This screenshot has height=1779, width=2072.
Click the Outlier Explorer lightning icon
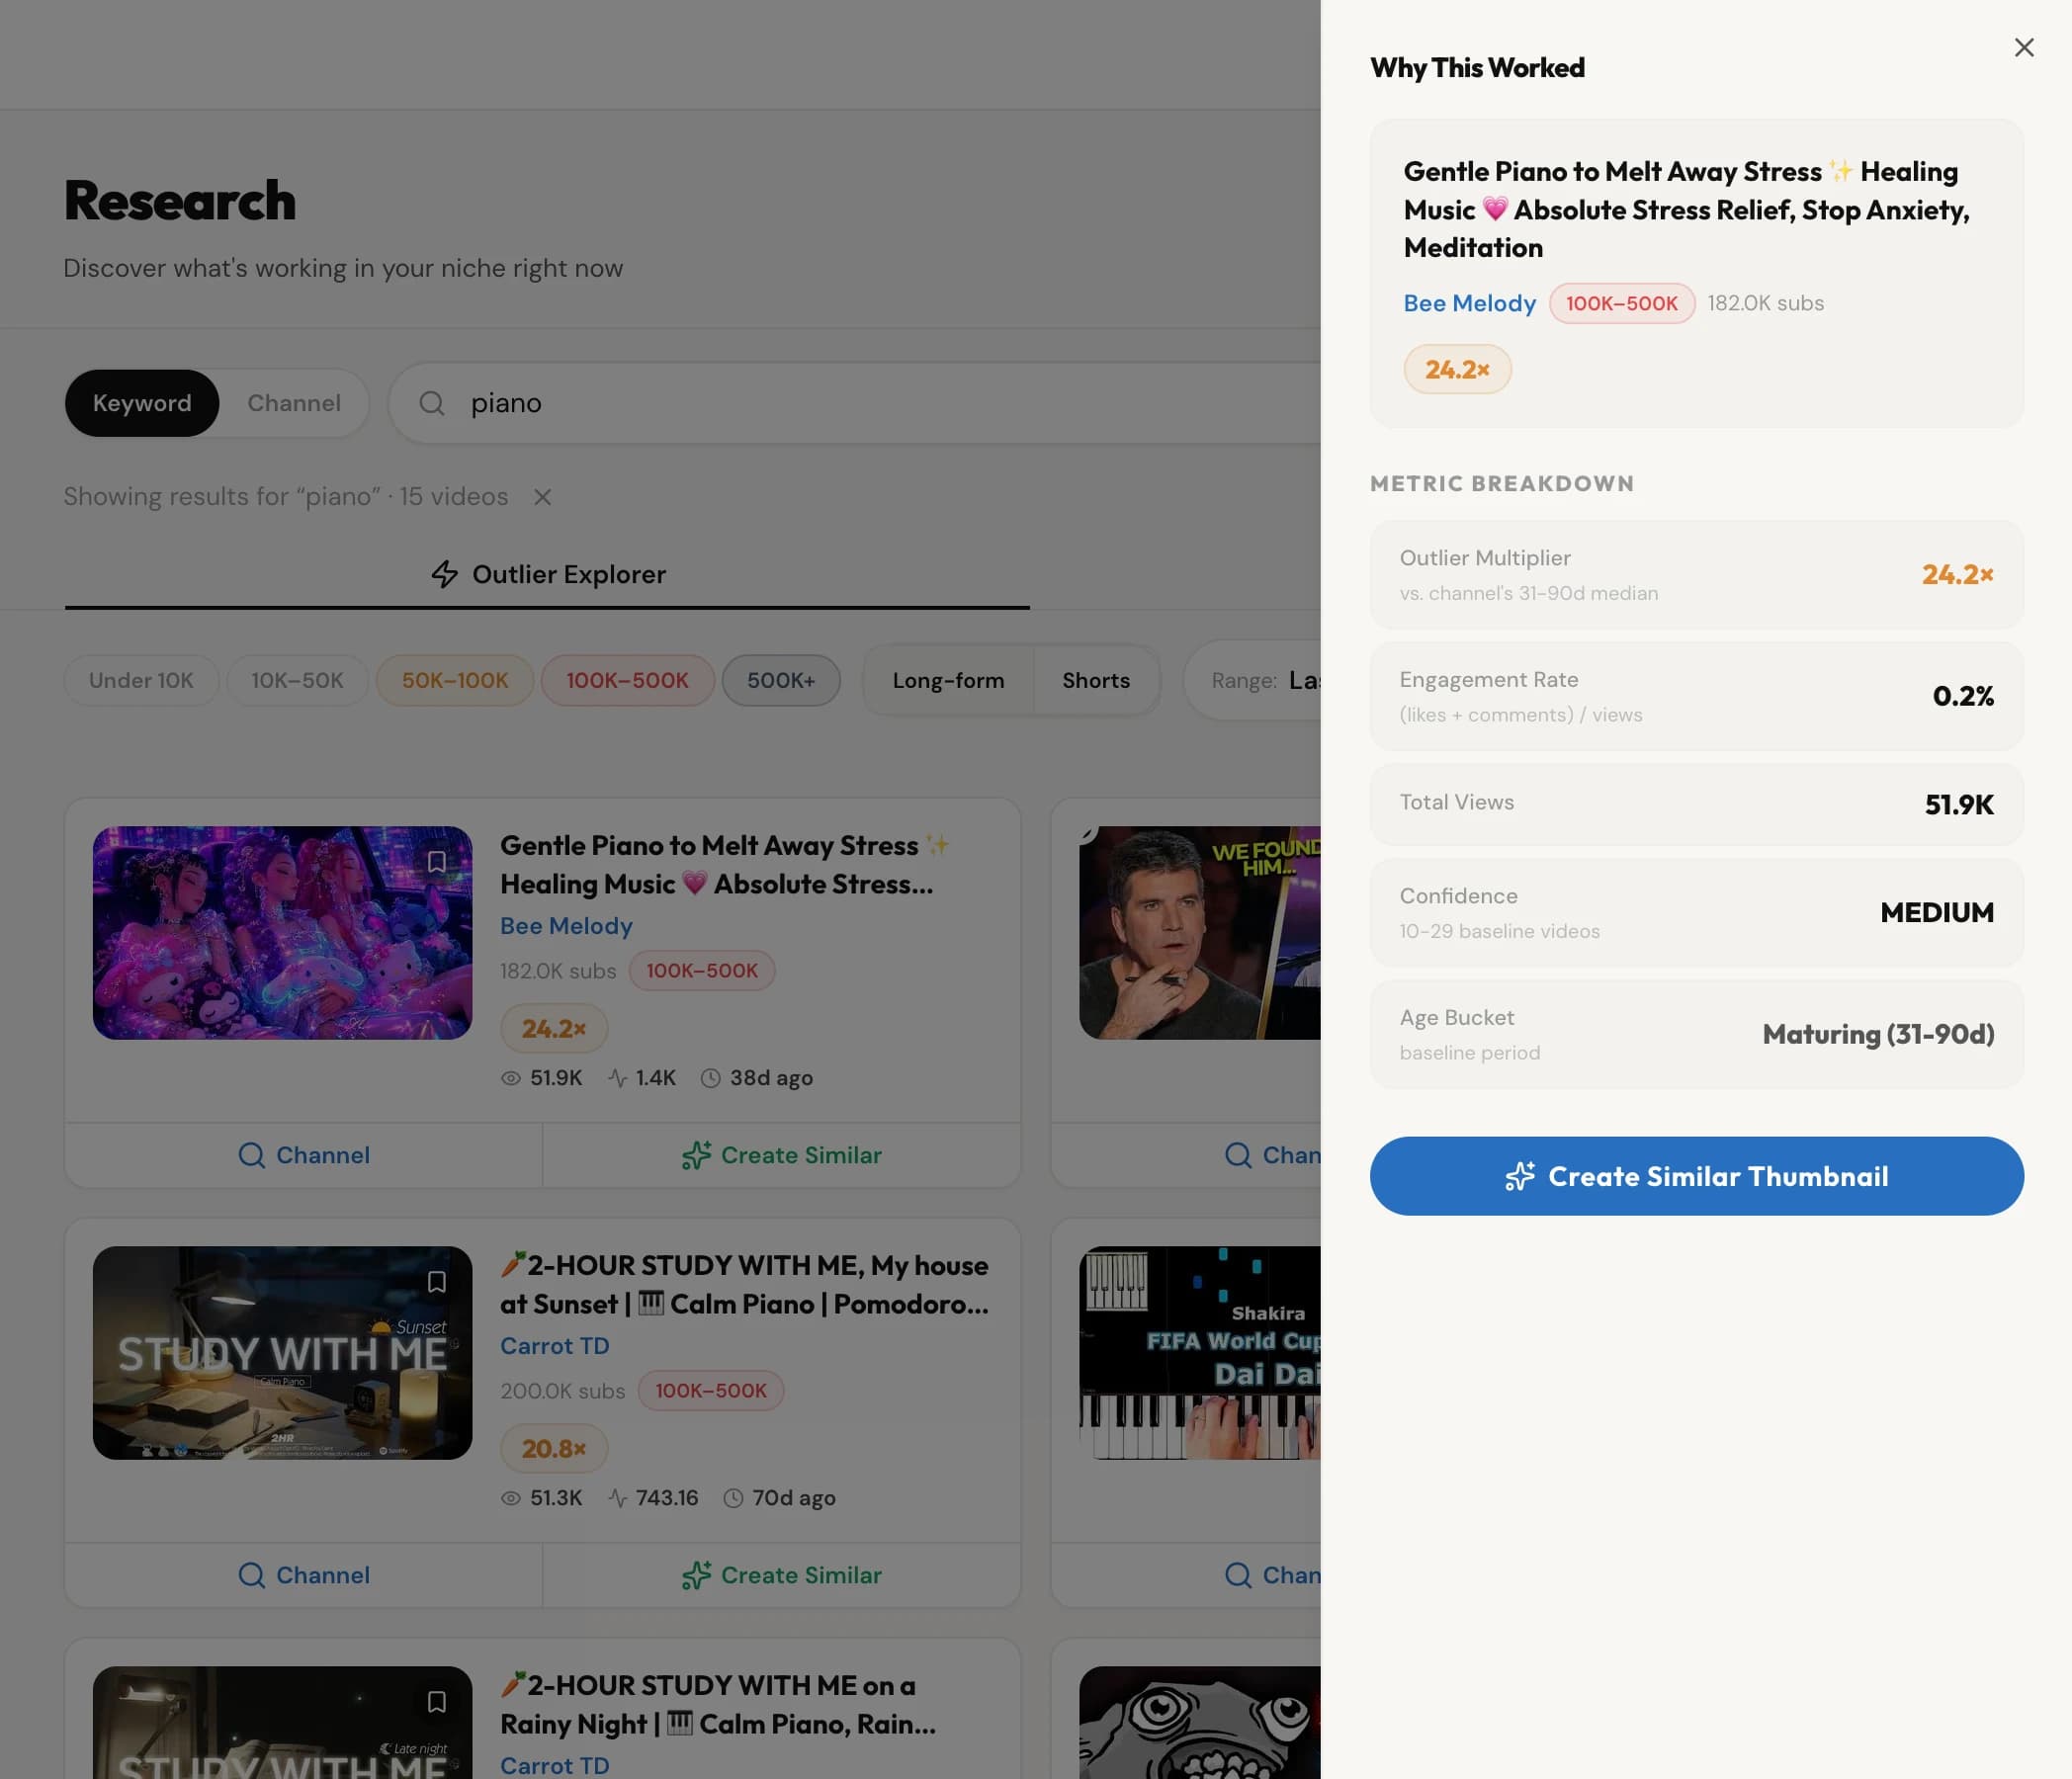pos(444,574)
